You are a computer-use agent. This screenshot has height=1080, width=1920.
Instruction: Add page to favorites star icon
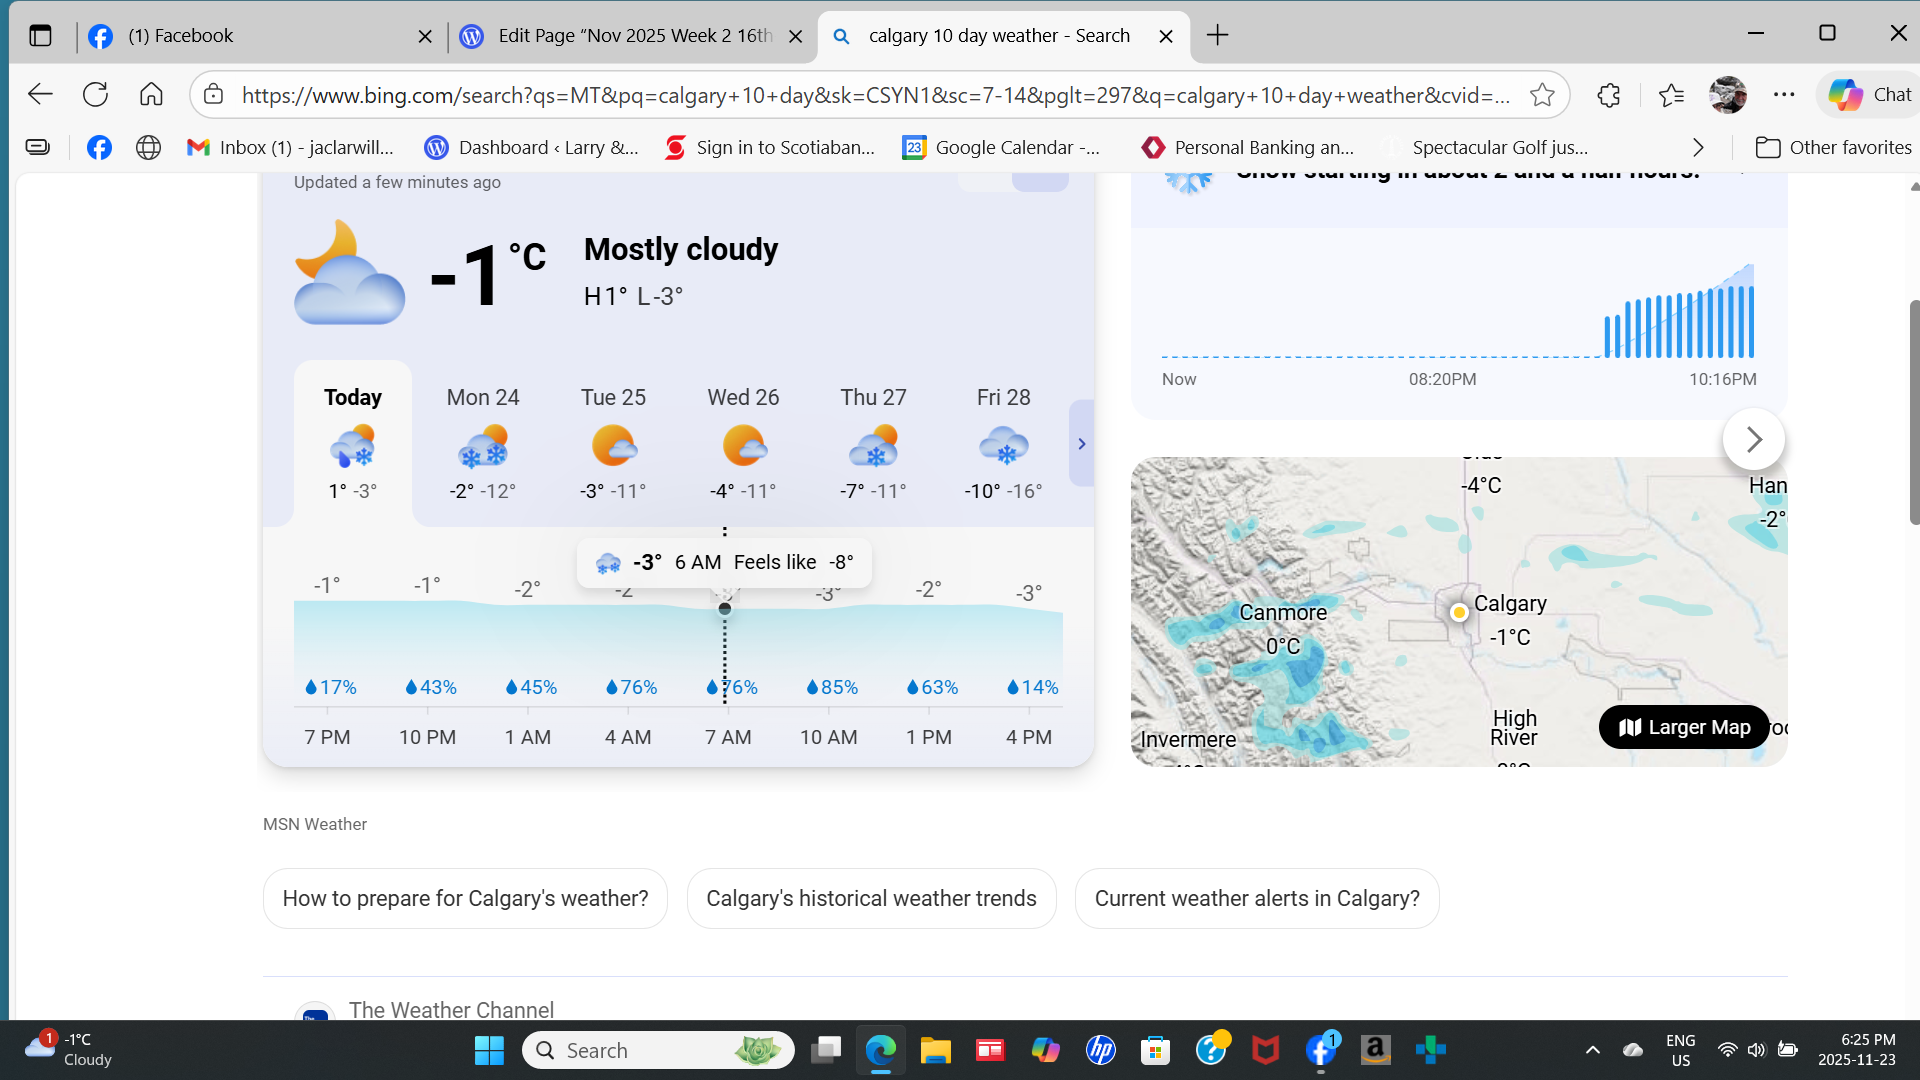point(1542,95)
